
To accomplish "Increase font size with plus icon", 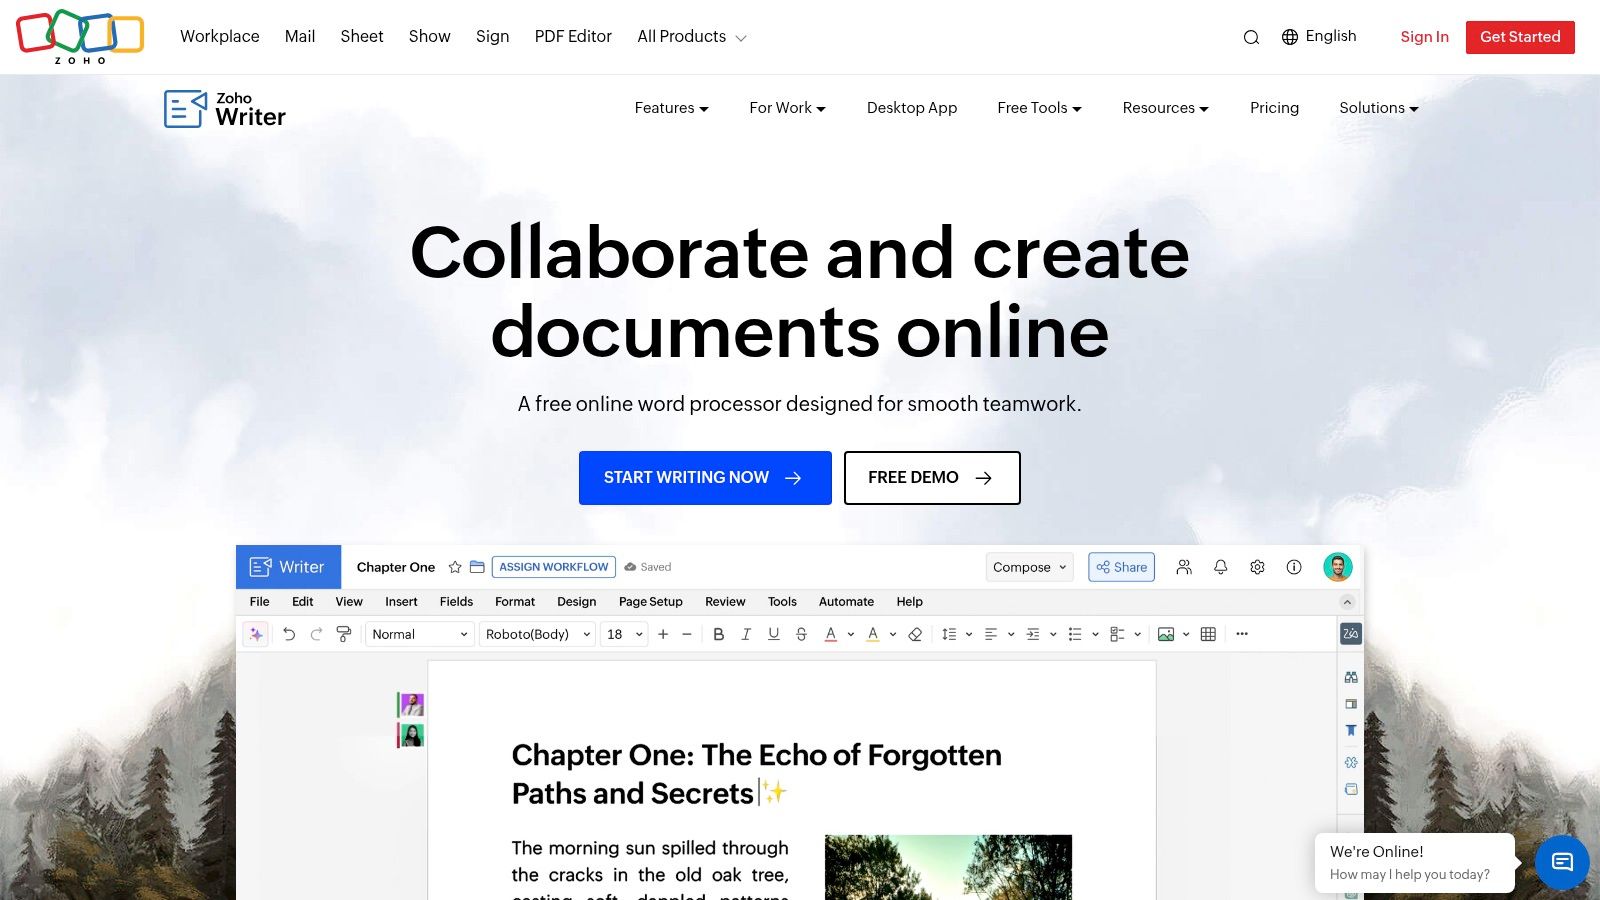I will pyautogui.click(x=663, y=634).
